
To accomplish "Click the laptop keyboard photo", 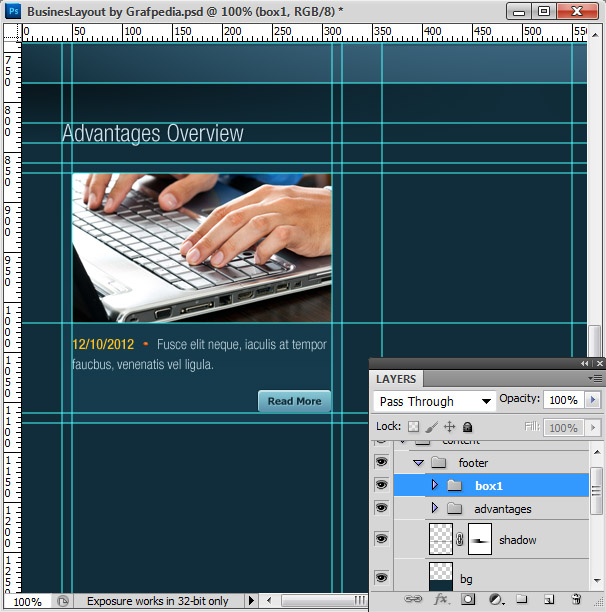I will [202, 248].
